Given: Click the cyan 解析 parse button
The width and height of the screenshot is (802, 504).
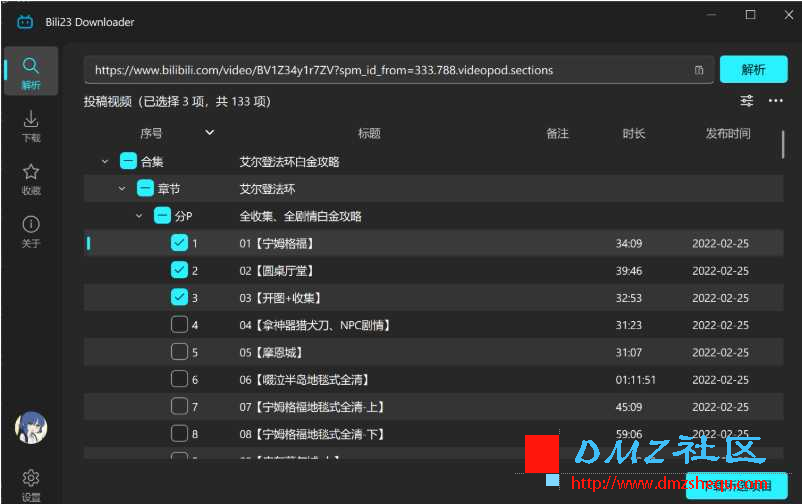Looking at the screenshot, I should point(753,70).
